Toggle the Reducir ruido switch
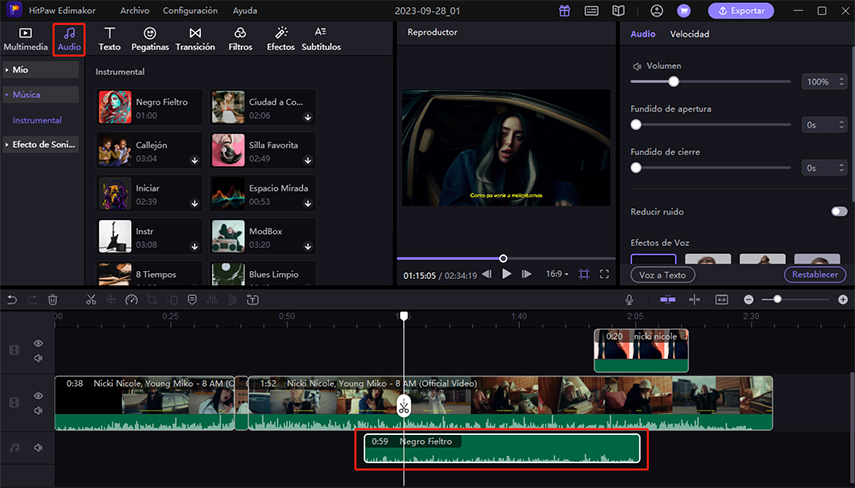This screenshot has height=488, width=855. [x=839, y=212]
